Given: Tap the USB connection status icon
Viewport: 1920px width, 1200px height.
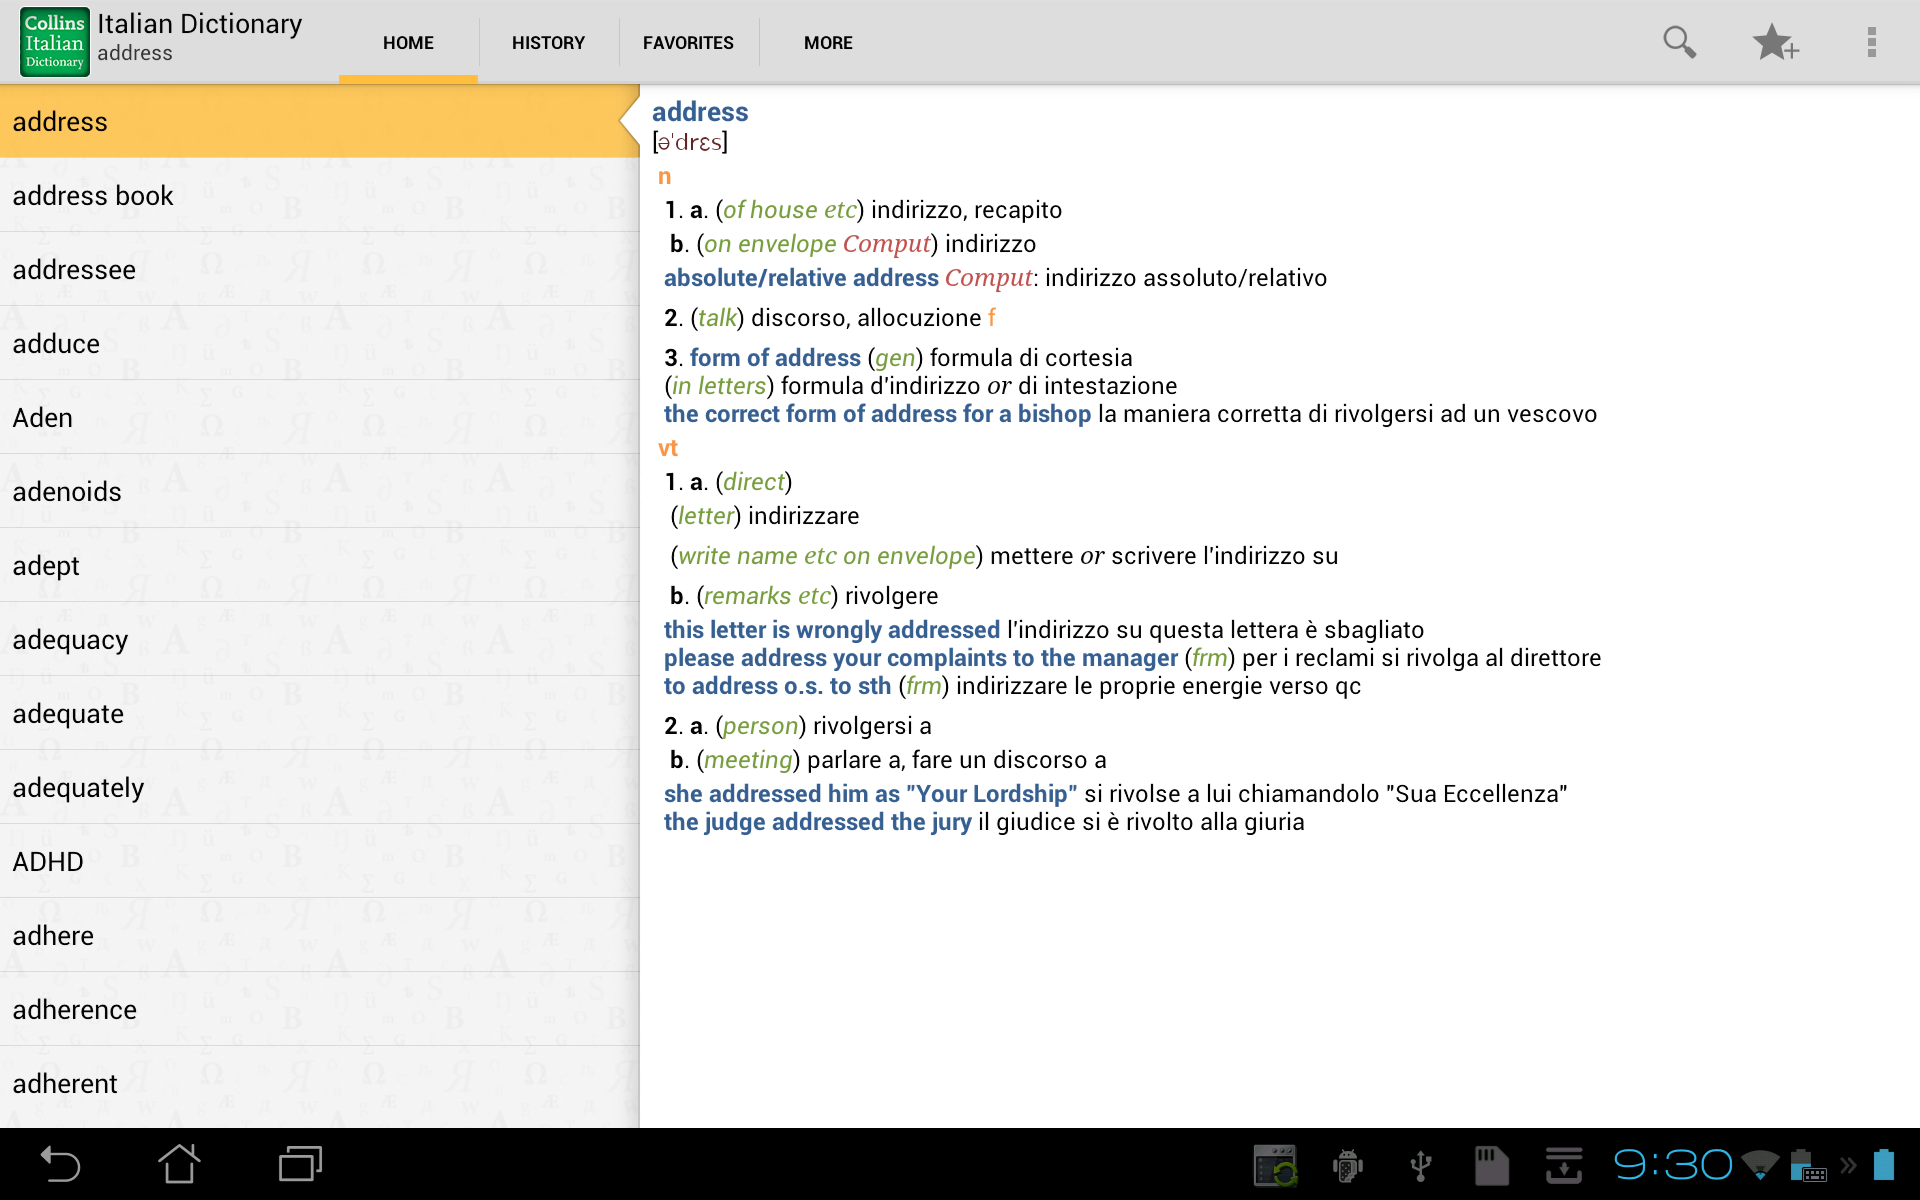Looking at the screenshot, I should tap(1420, 1164).
